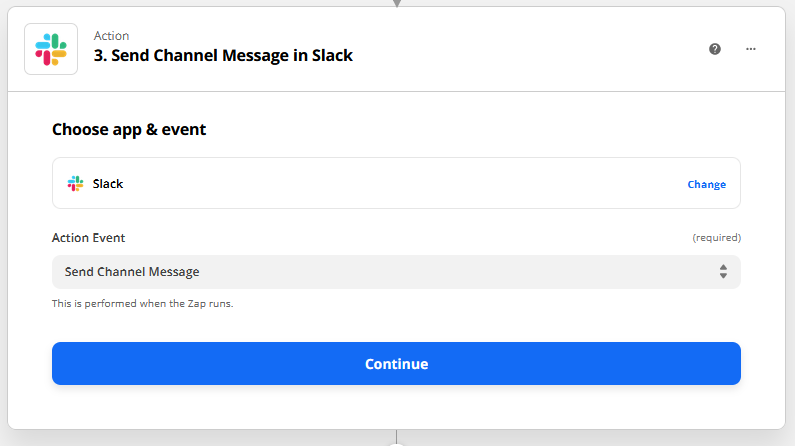Click the "Action" label above the step title

[x=111, y=36]
